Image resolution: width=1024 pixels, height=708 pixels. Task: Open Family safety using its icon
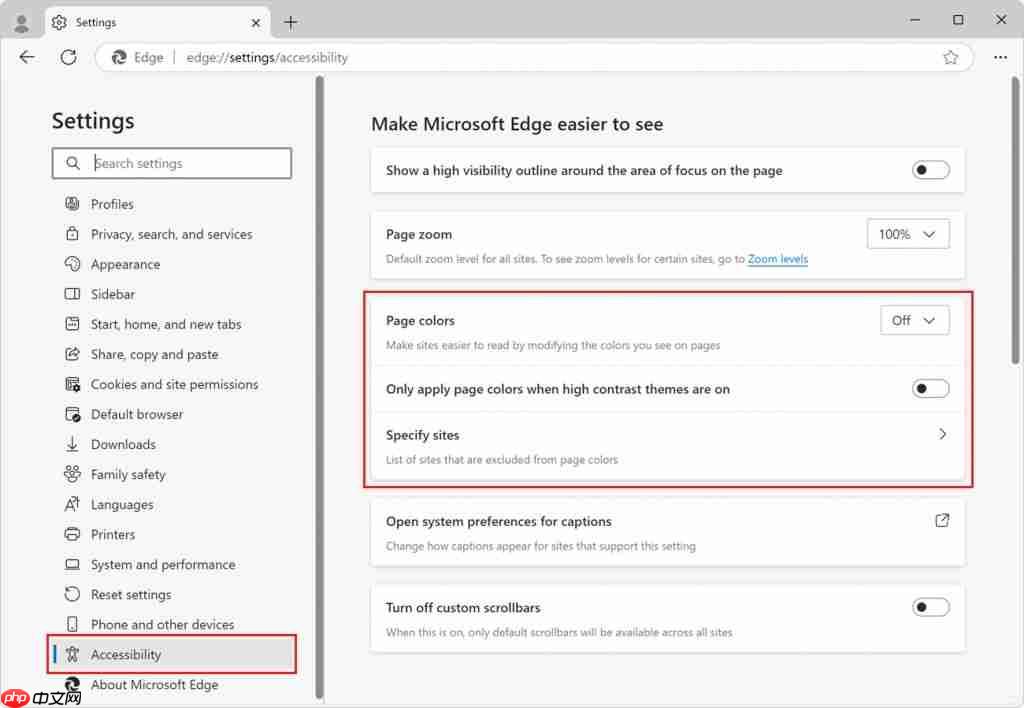point(73,474)
